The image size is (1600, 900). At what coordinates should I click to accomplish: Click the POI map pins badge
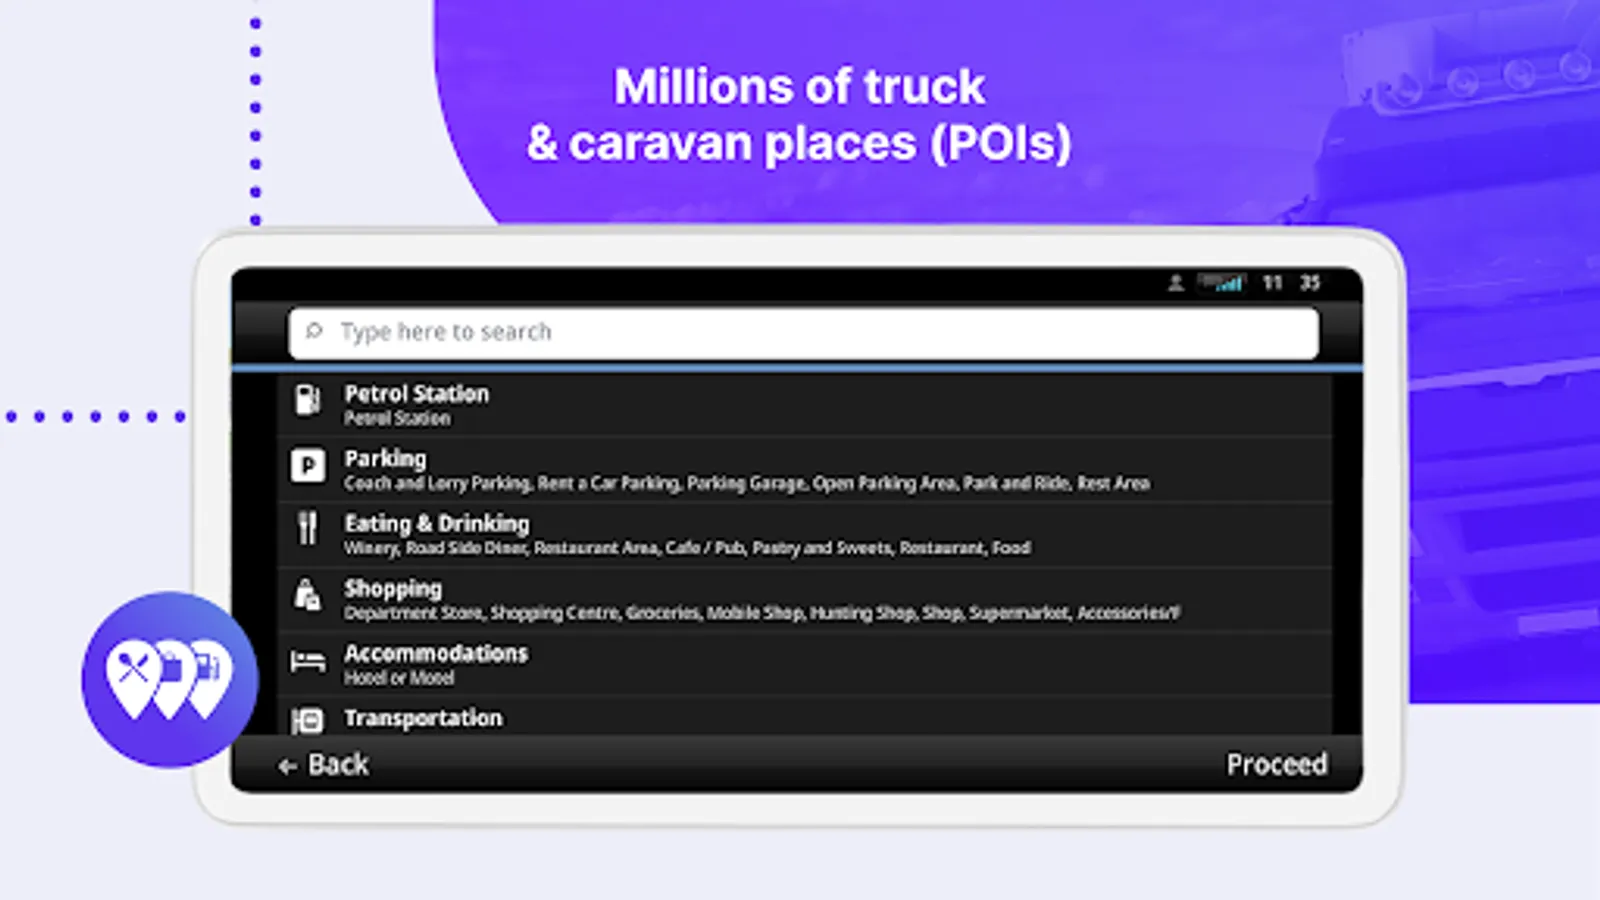170,680
